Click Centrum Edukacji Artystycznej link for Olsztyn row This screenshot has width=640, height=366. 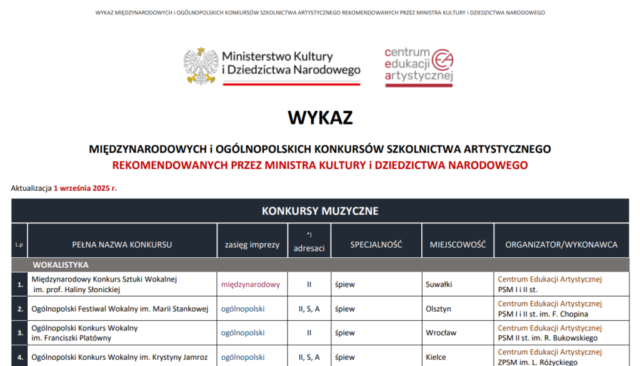click(550, 304)
